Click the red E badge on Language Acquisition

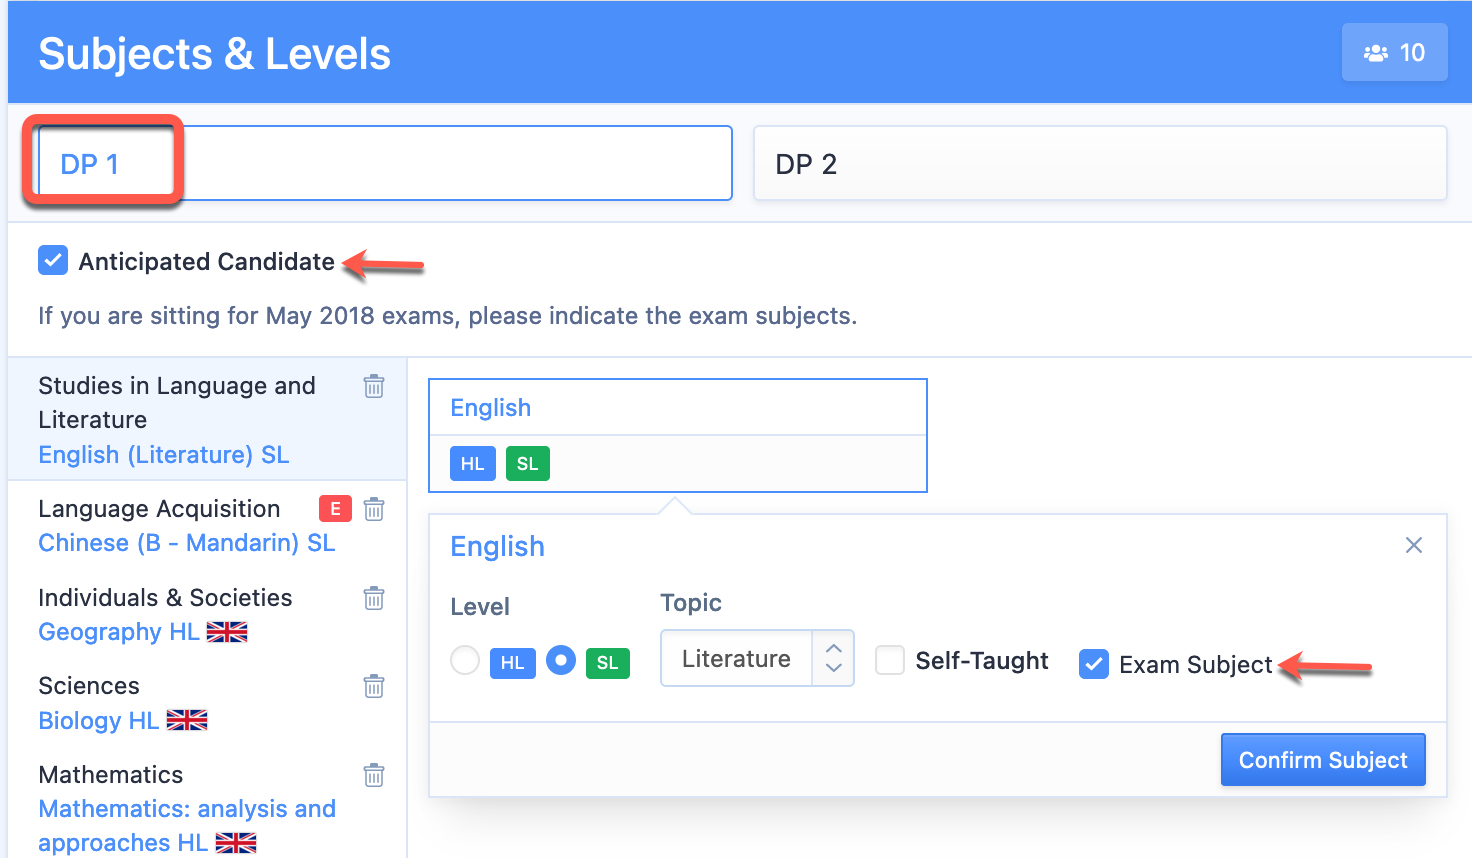pos(335,509)
